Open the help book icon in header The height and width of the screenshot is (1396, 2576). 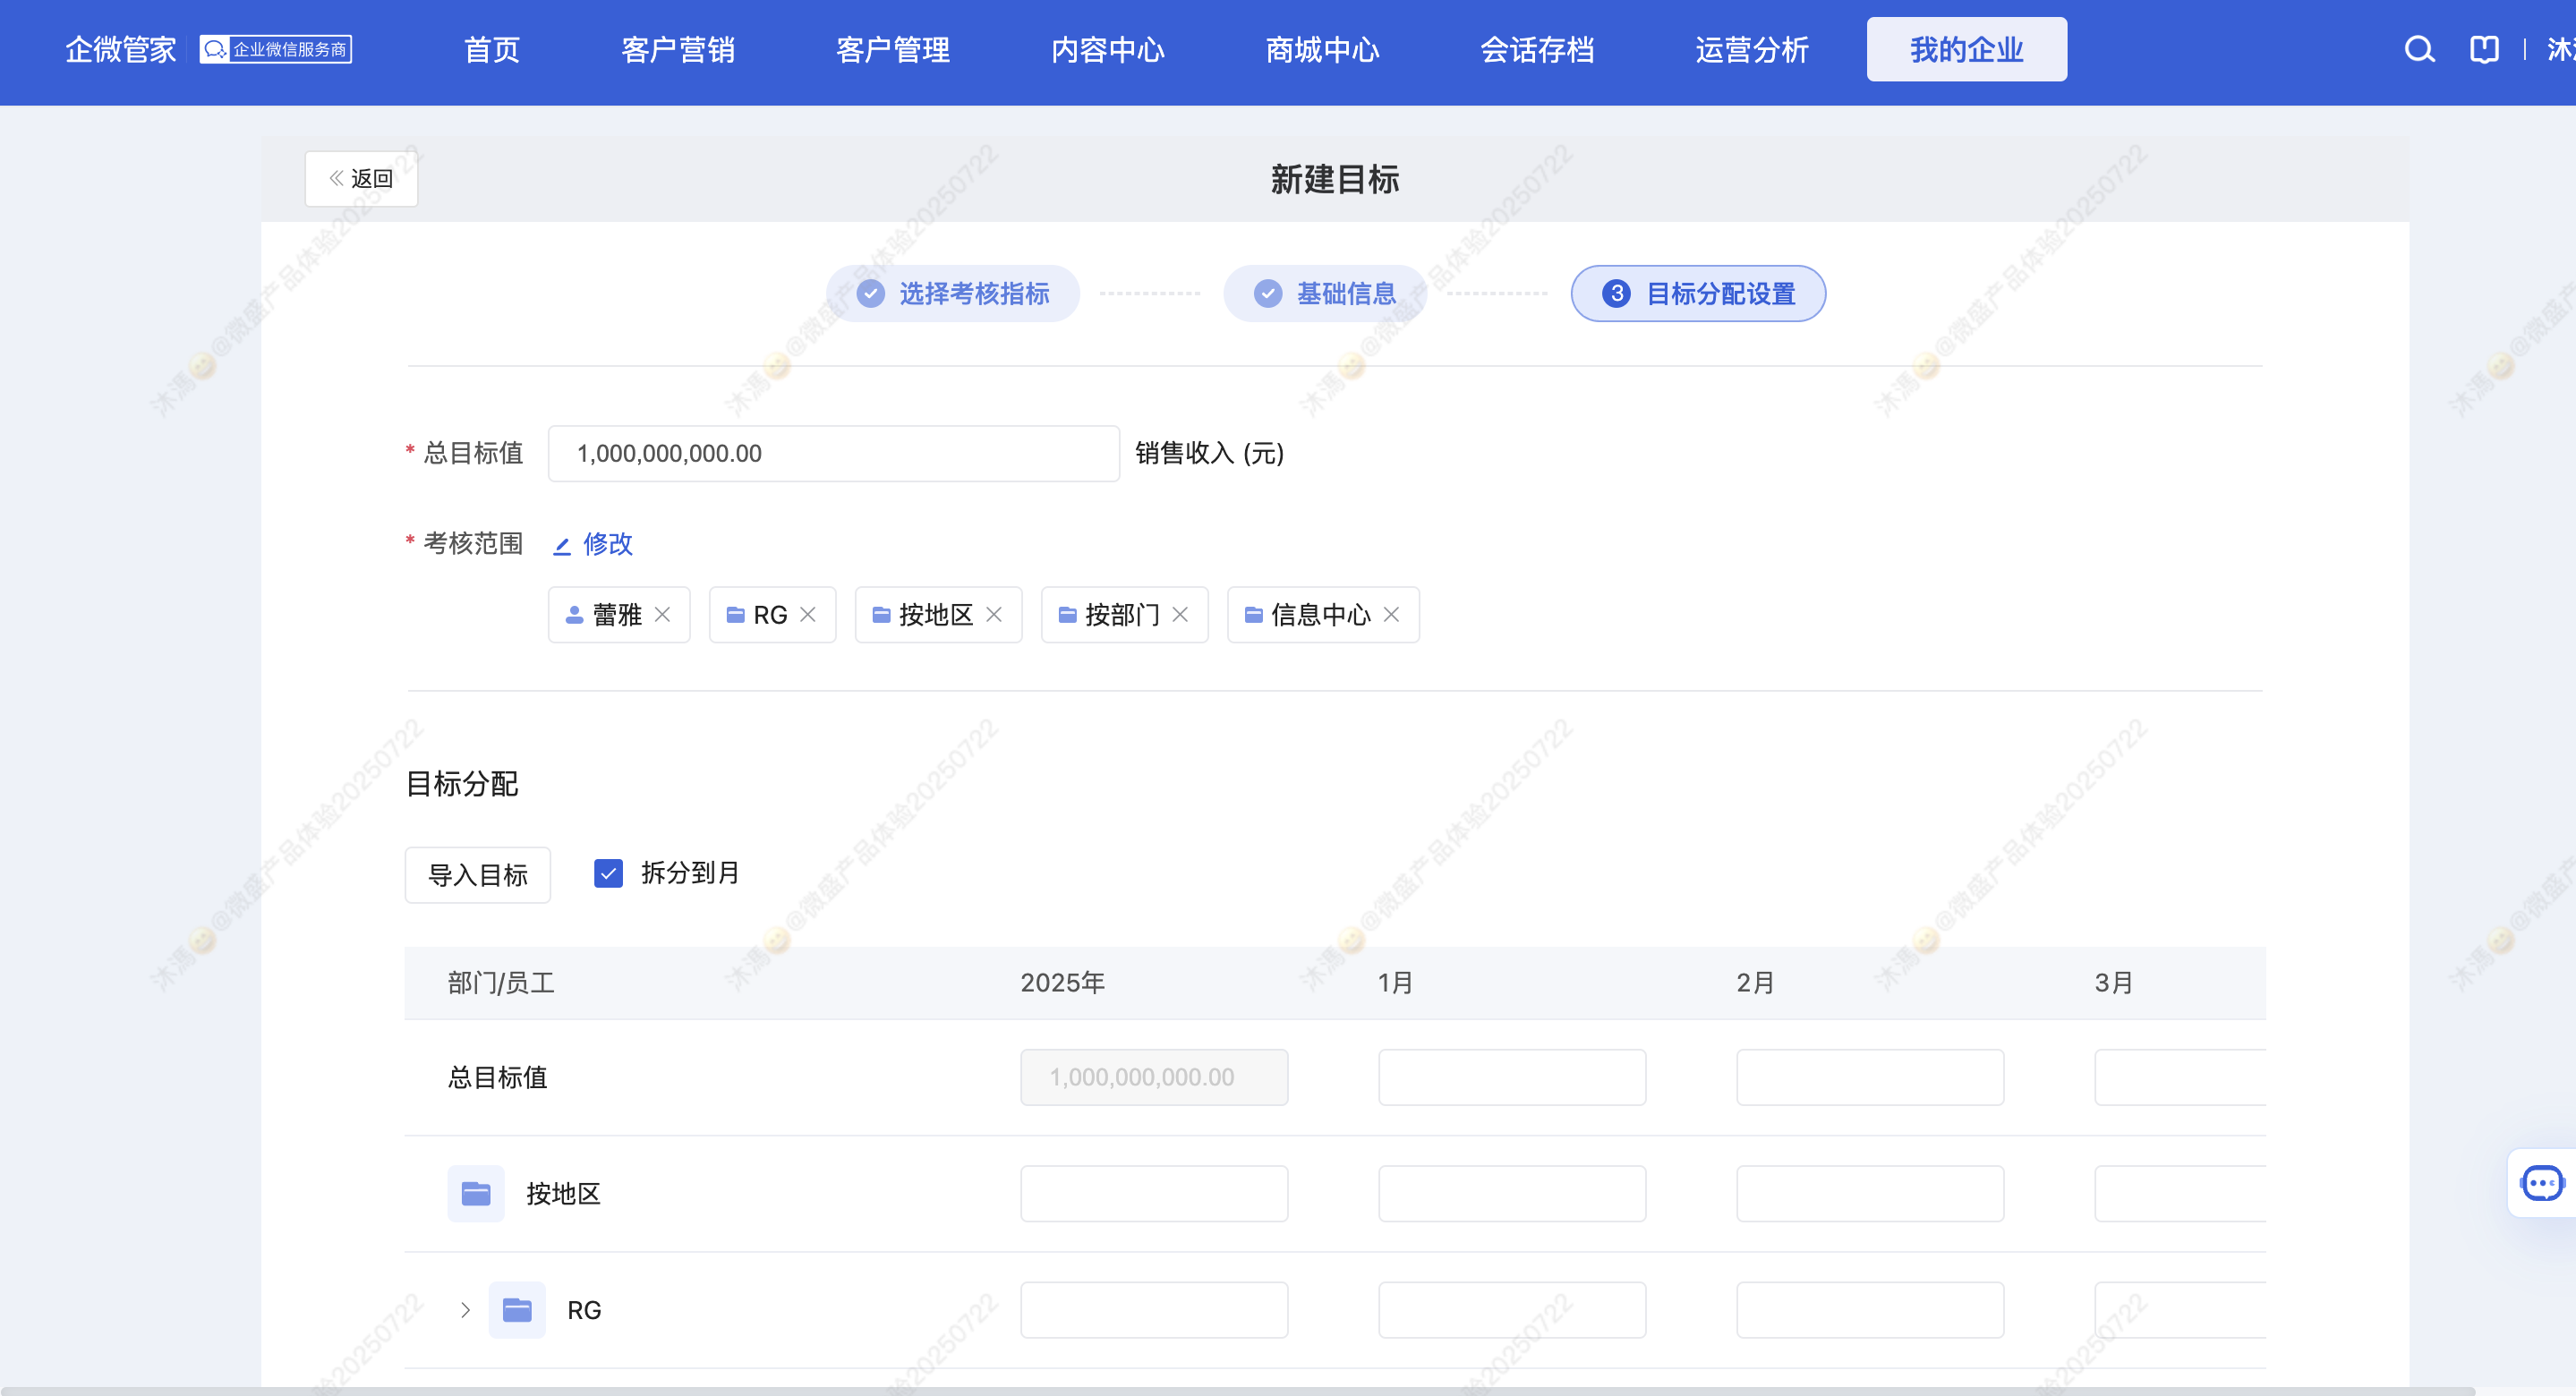(2484, 50)
